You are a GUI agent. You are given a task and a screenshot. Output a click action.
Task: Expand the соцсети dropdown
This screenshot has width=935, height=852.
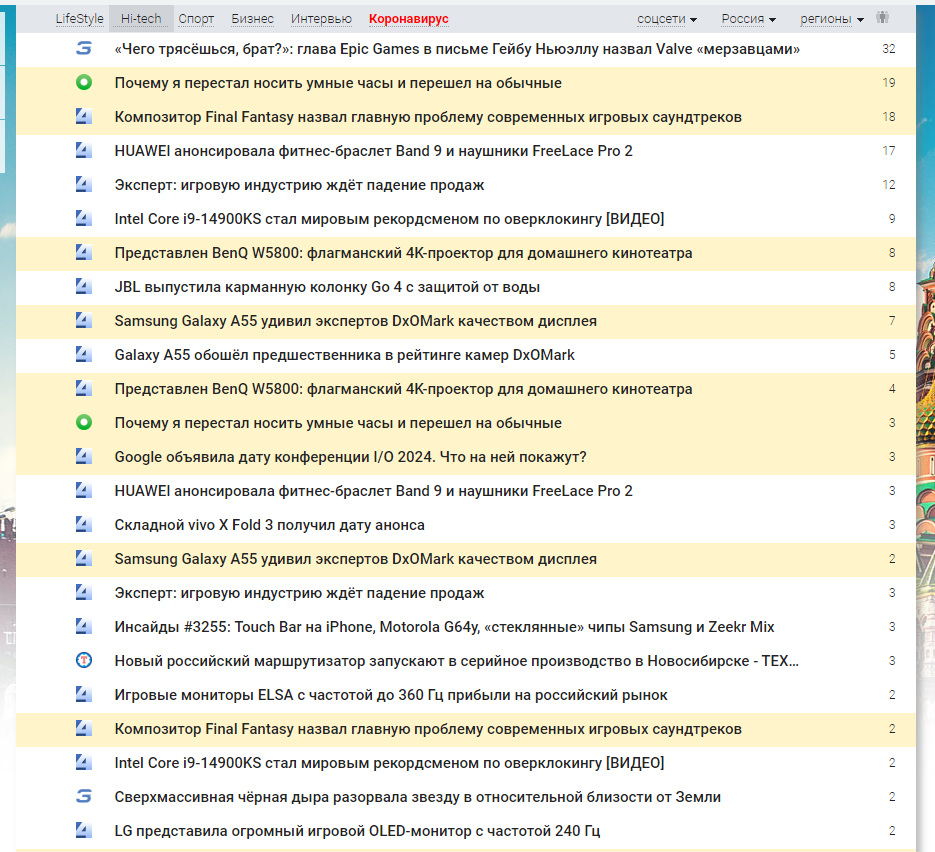(x=667, y=19)
